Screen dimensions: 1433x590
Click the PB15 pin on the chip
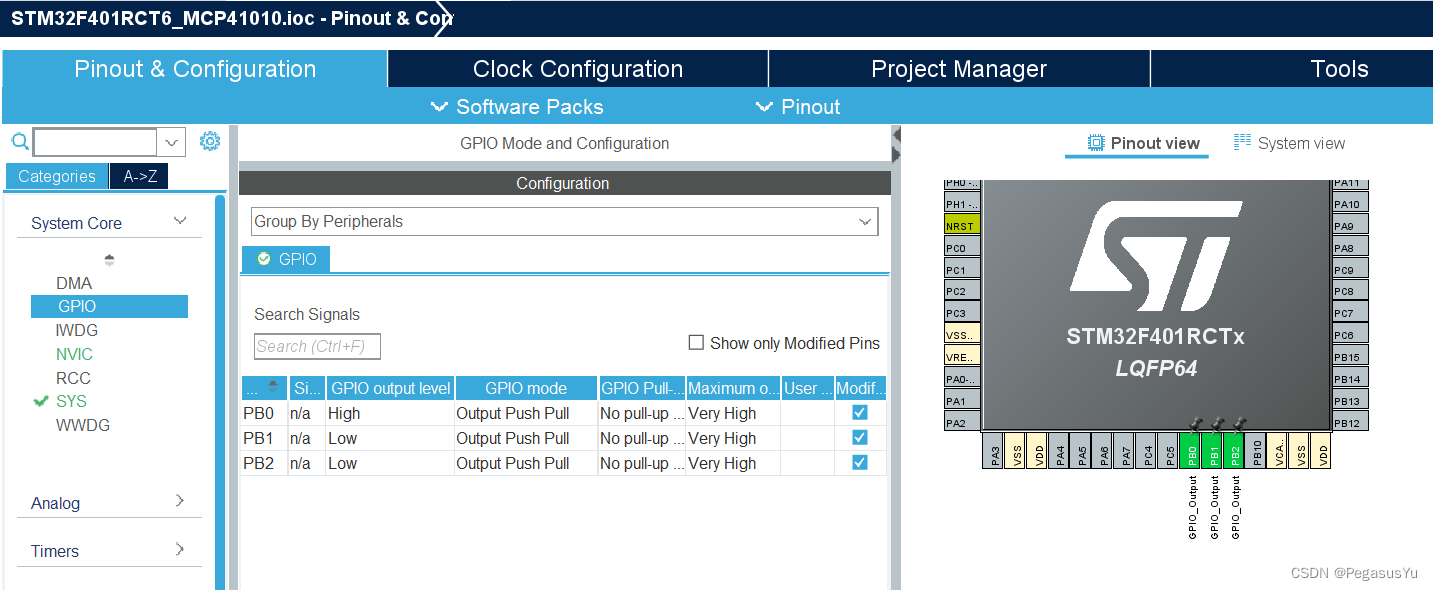[1349, 357]
